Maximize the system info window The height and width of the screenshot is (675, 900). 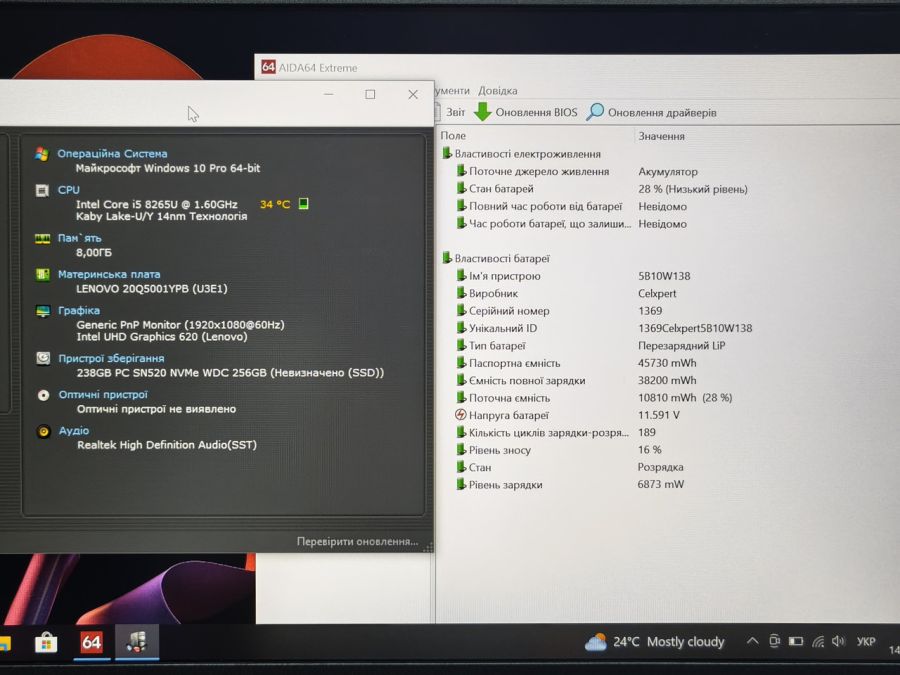(370, 94)
